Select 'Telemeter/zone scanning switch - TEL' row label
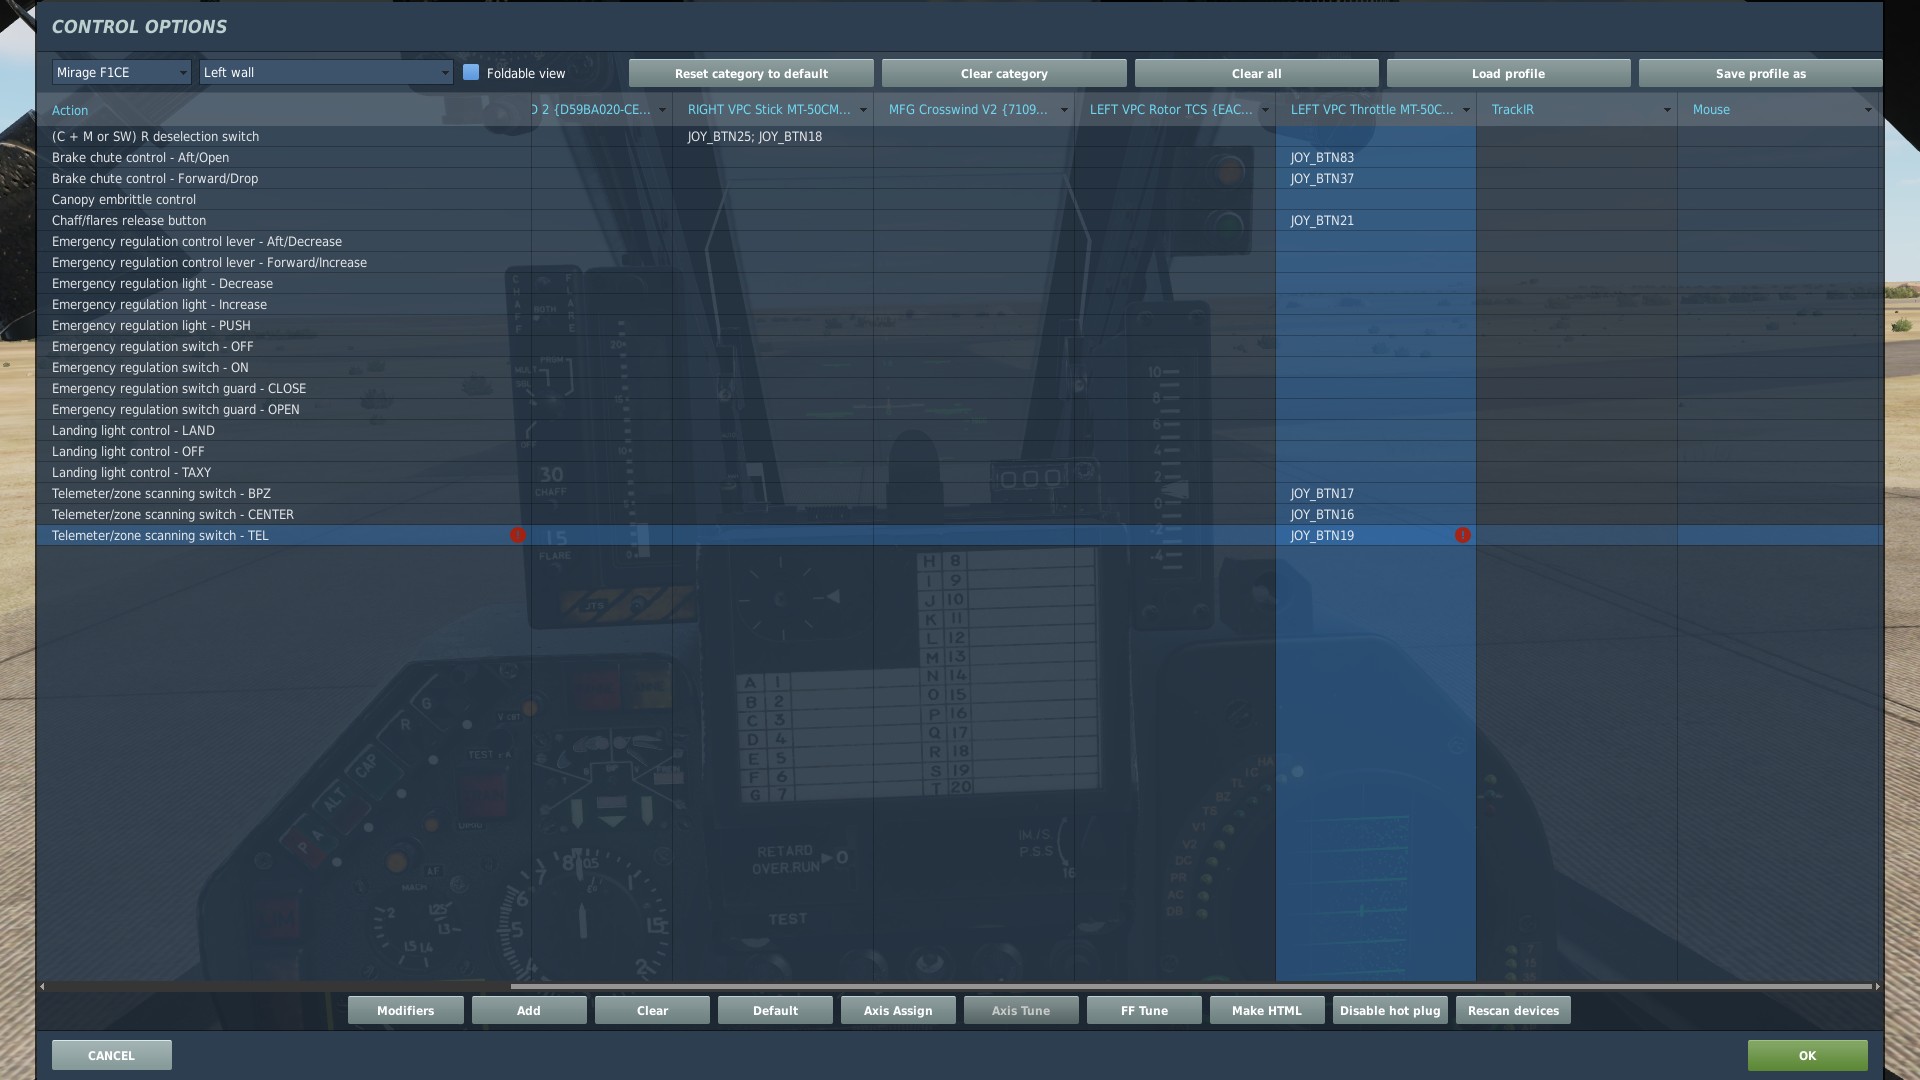1920x1080 pixels. point(160,536)
